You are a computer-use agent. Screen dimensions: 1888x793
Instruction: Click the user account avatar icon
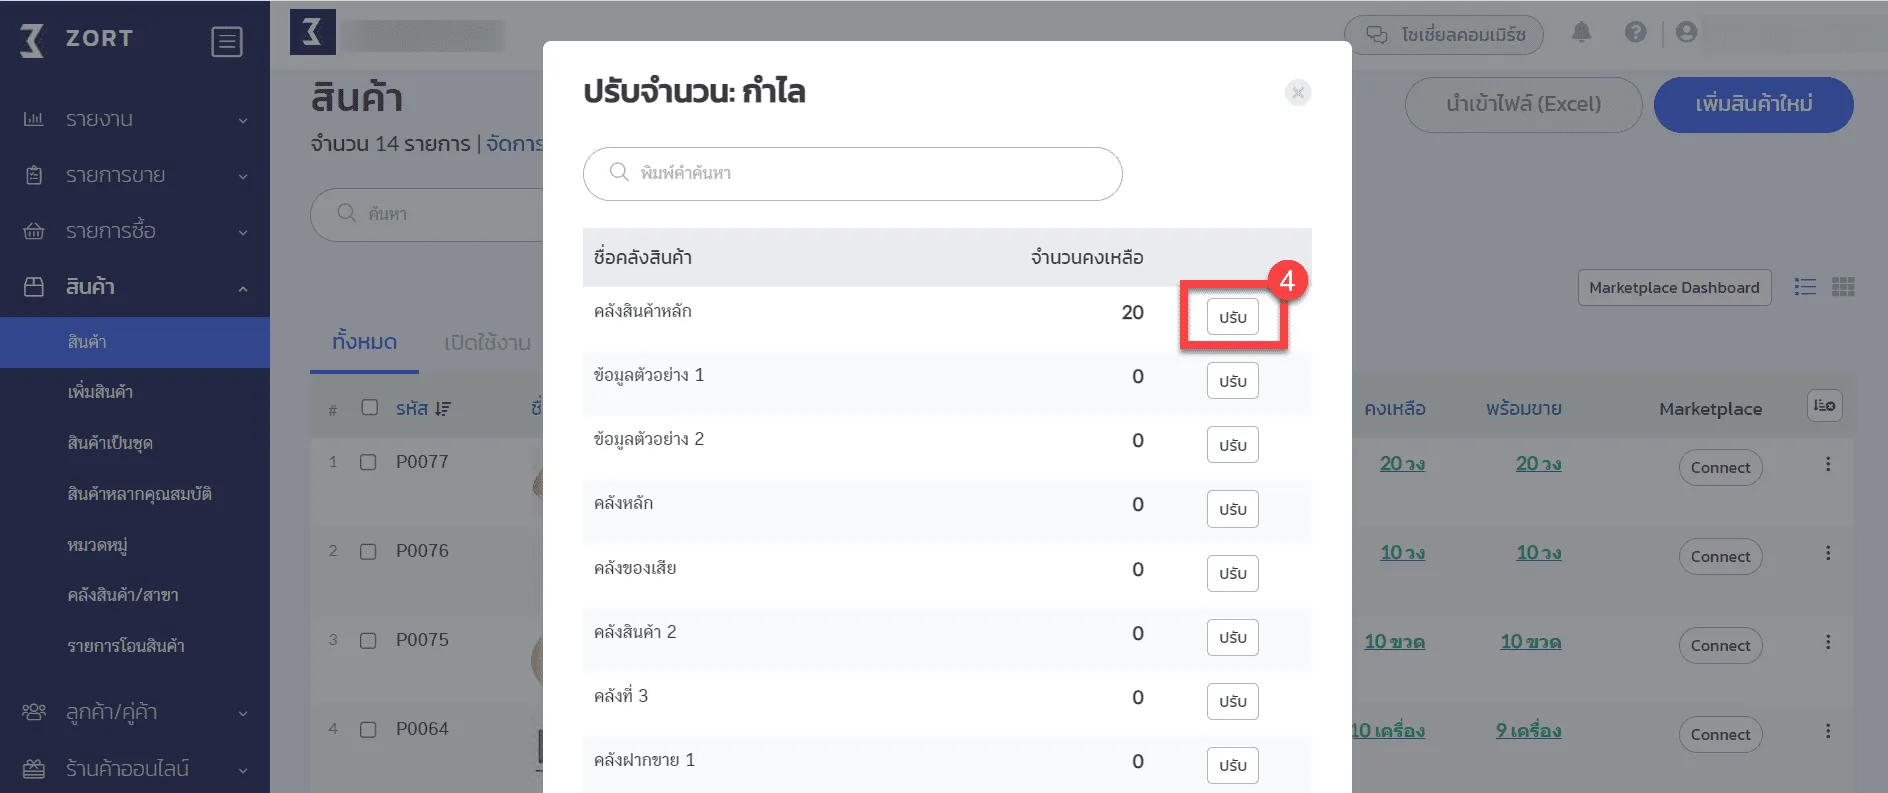(x=1687, y=33)
